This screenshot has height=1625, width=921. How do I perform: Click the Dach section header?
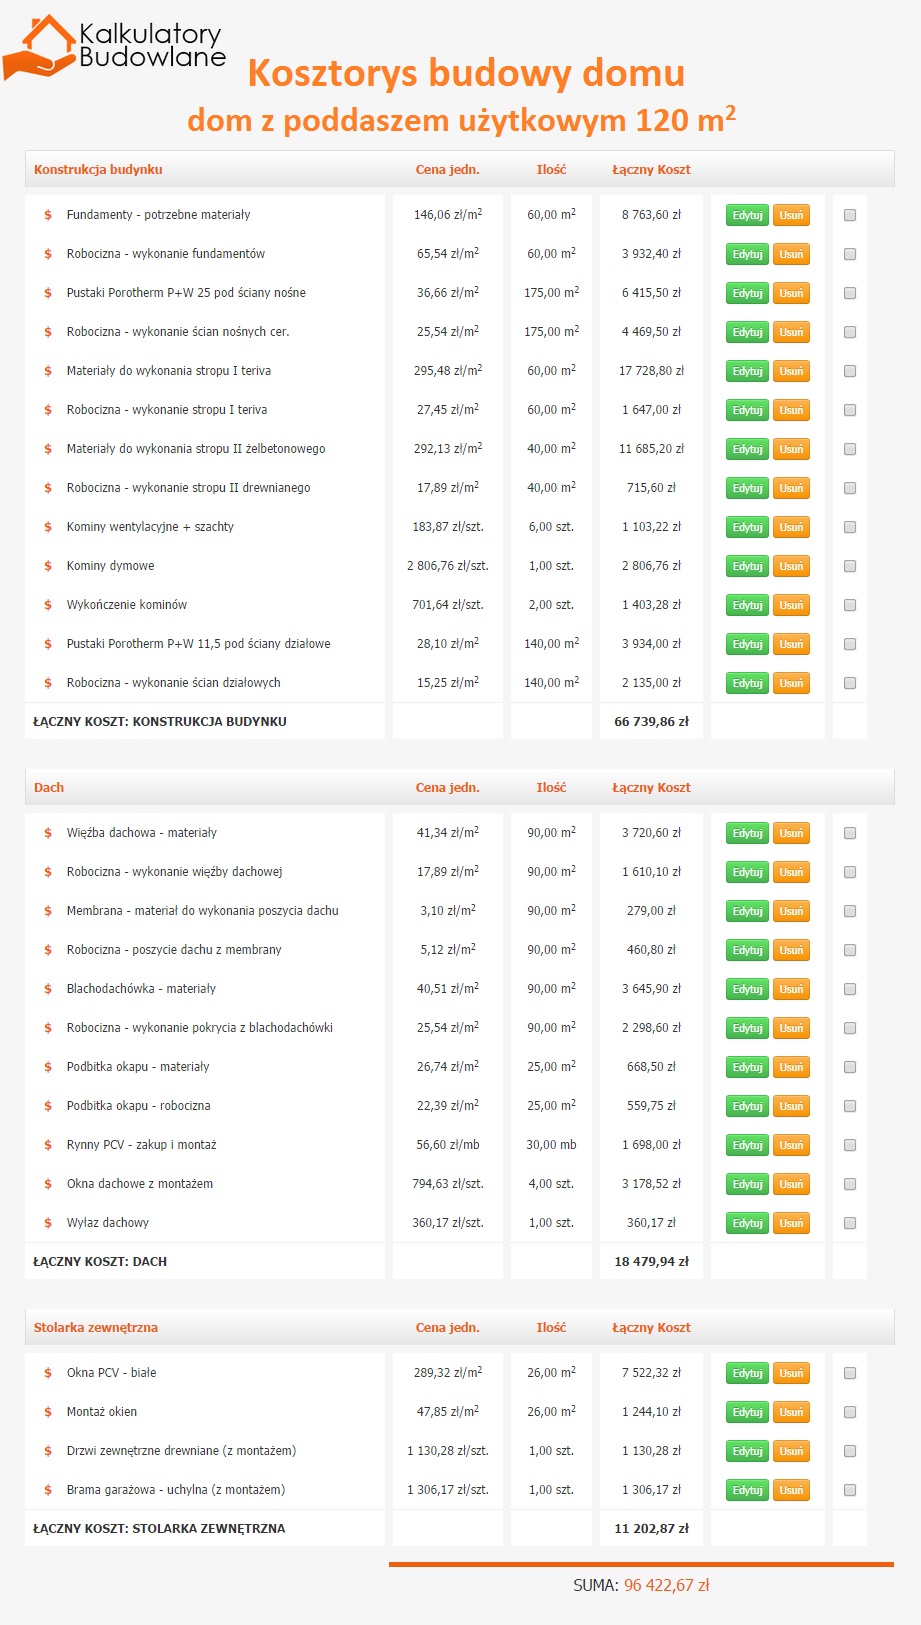(x=49, y=788)
